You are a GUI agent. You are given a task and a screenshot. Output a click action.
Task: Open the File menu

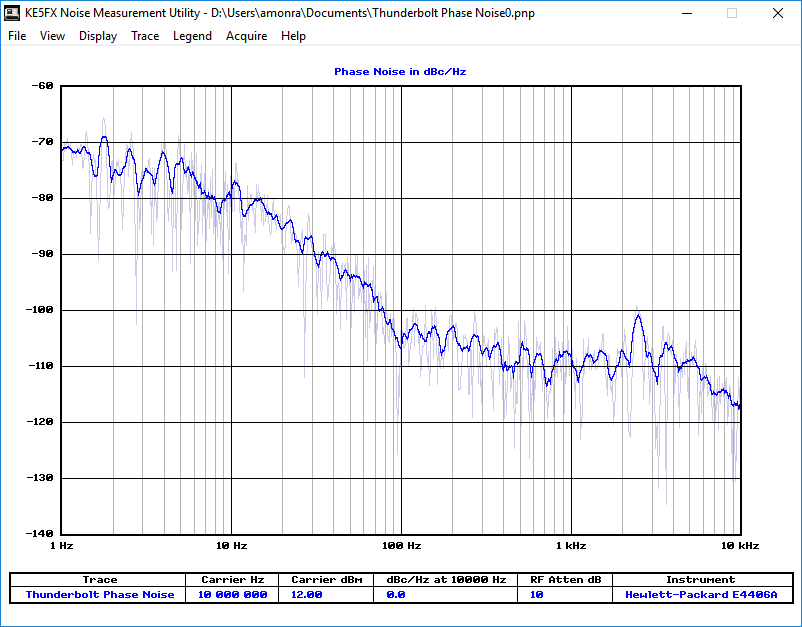(x=17, y=36)
